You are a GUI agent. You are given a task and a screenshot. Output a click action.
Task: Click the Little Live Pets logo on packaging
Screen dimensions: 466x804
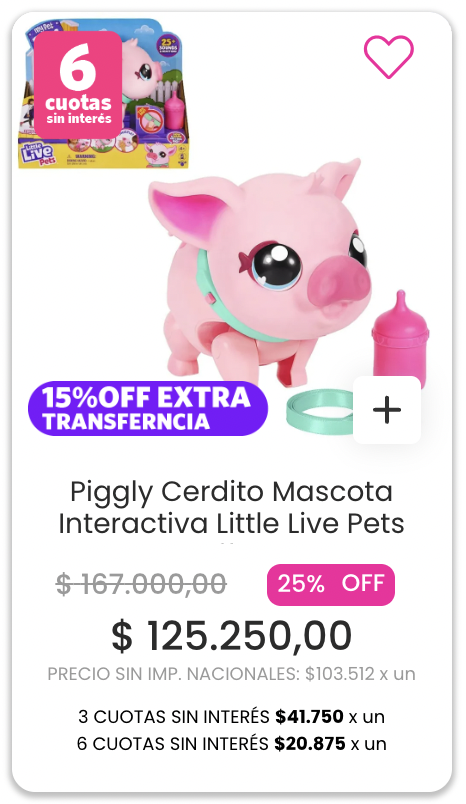(x=38, y=154)
